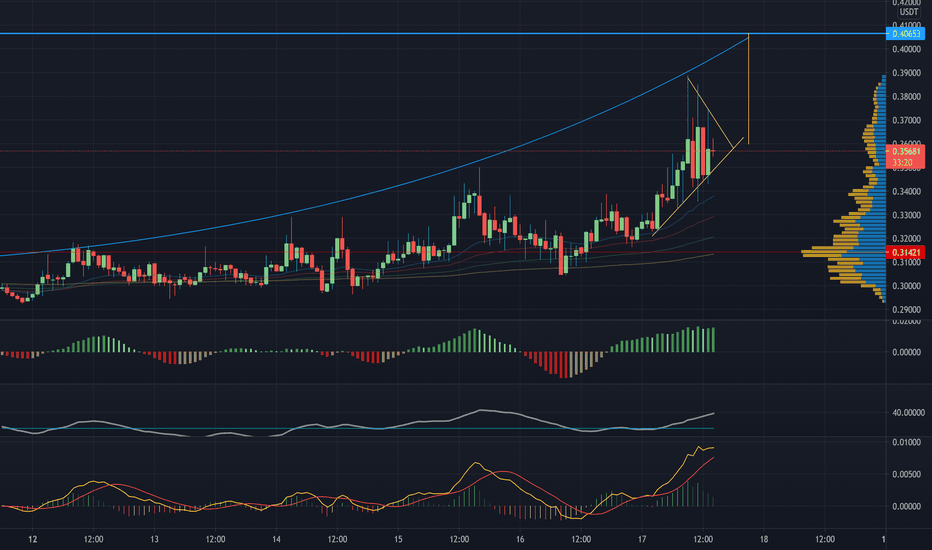Image resolution: width=932 pixels, height=550 pixels.
Task: Click date label 15 on time axis
Action: (x=398, y=539)
